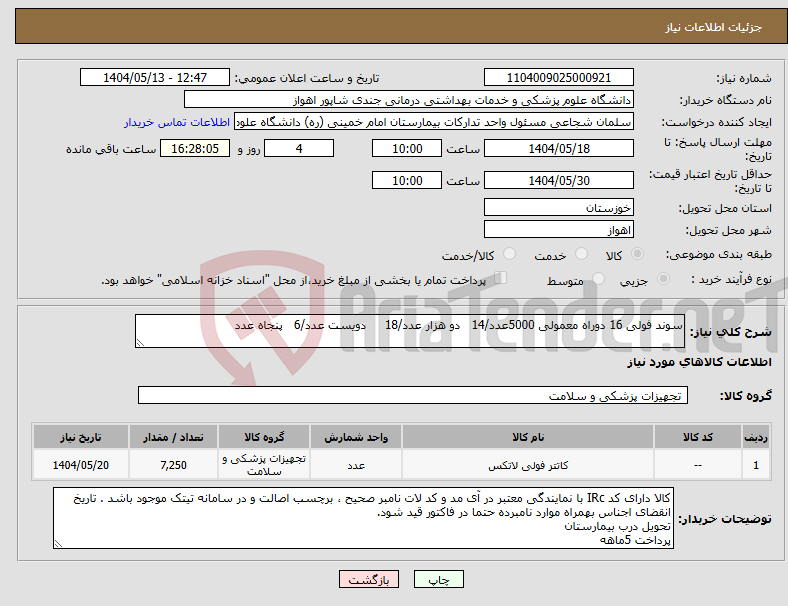Screen dimensions: 788x606
Task: Click the price validity date 1404/05/30
Action: pos(559,180)
